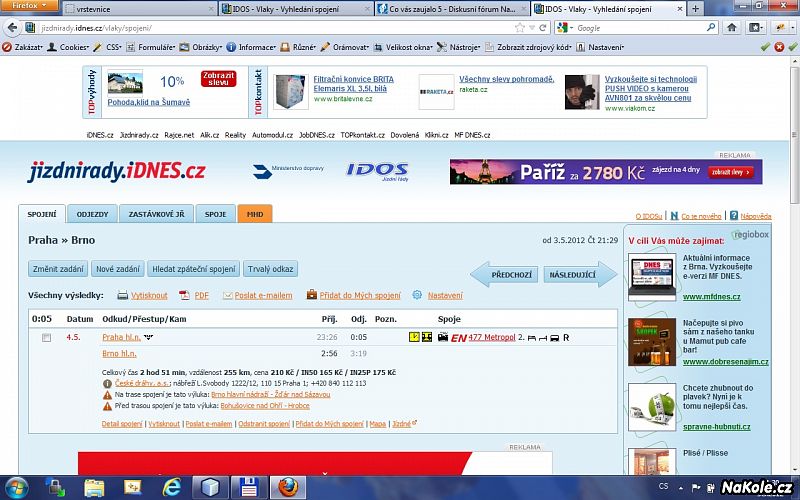Bookmark this page with the star icon
The width and height of the screenshot is (800, 500).
[x=519, y=28]
